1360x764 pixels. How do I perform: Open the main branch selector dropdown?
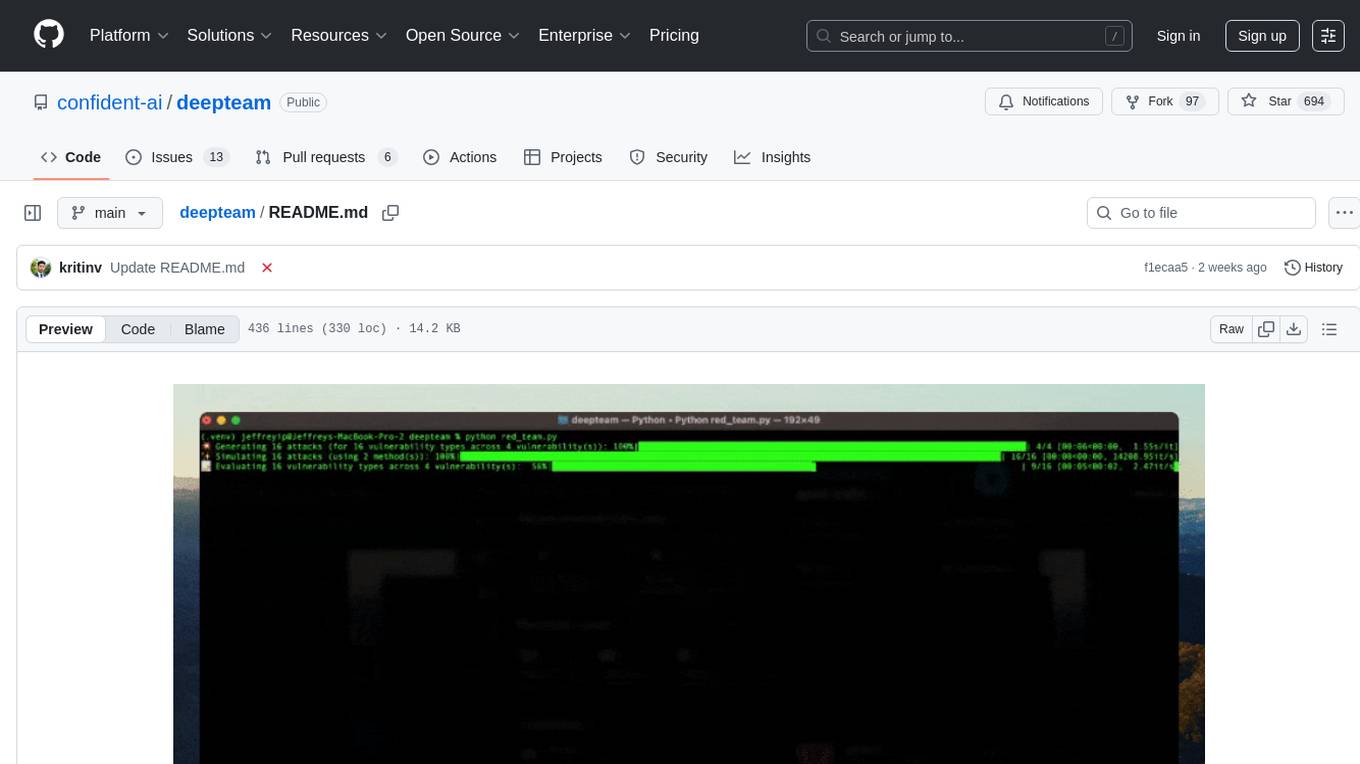tap(110, 213)
